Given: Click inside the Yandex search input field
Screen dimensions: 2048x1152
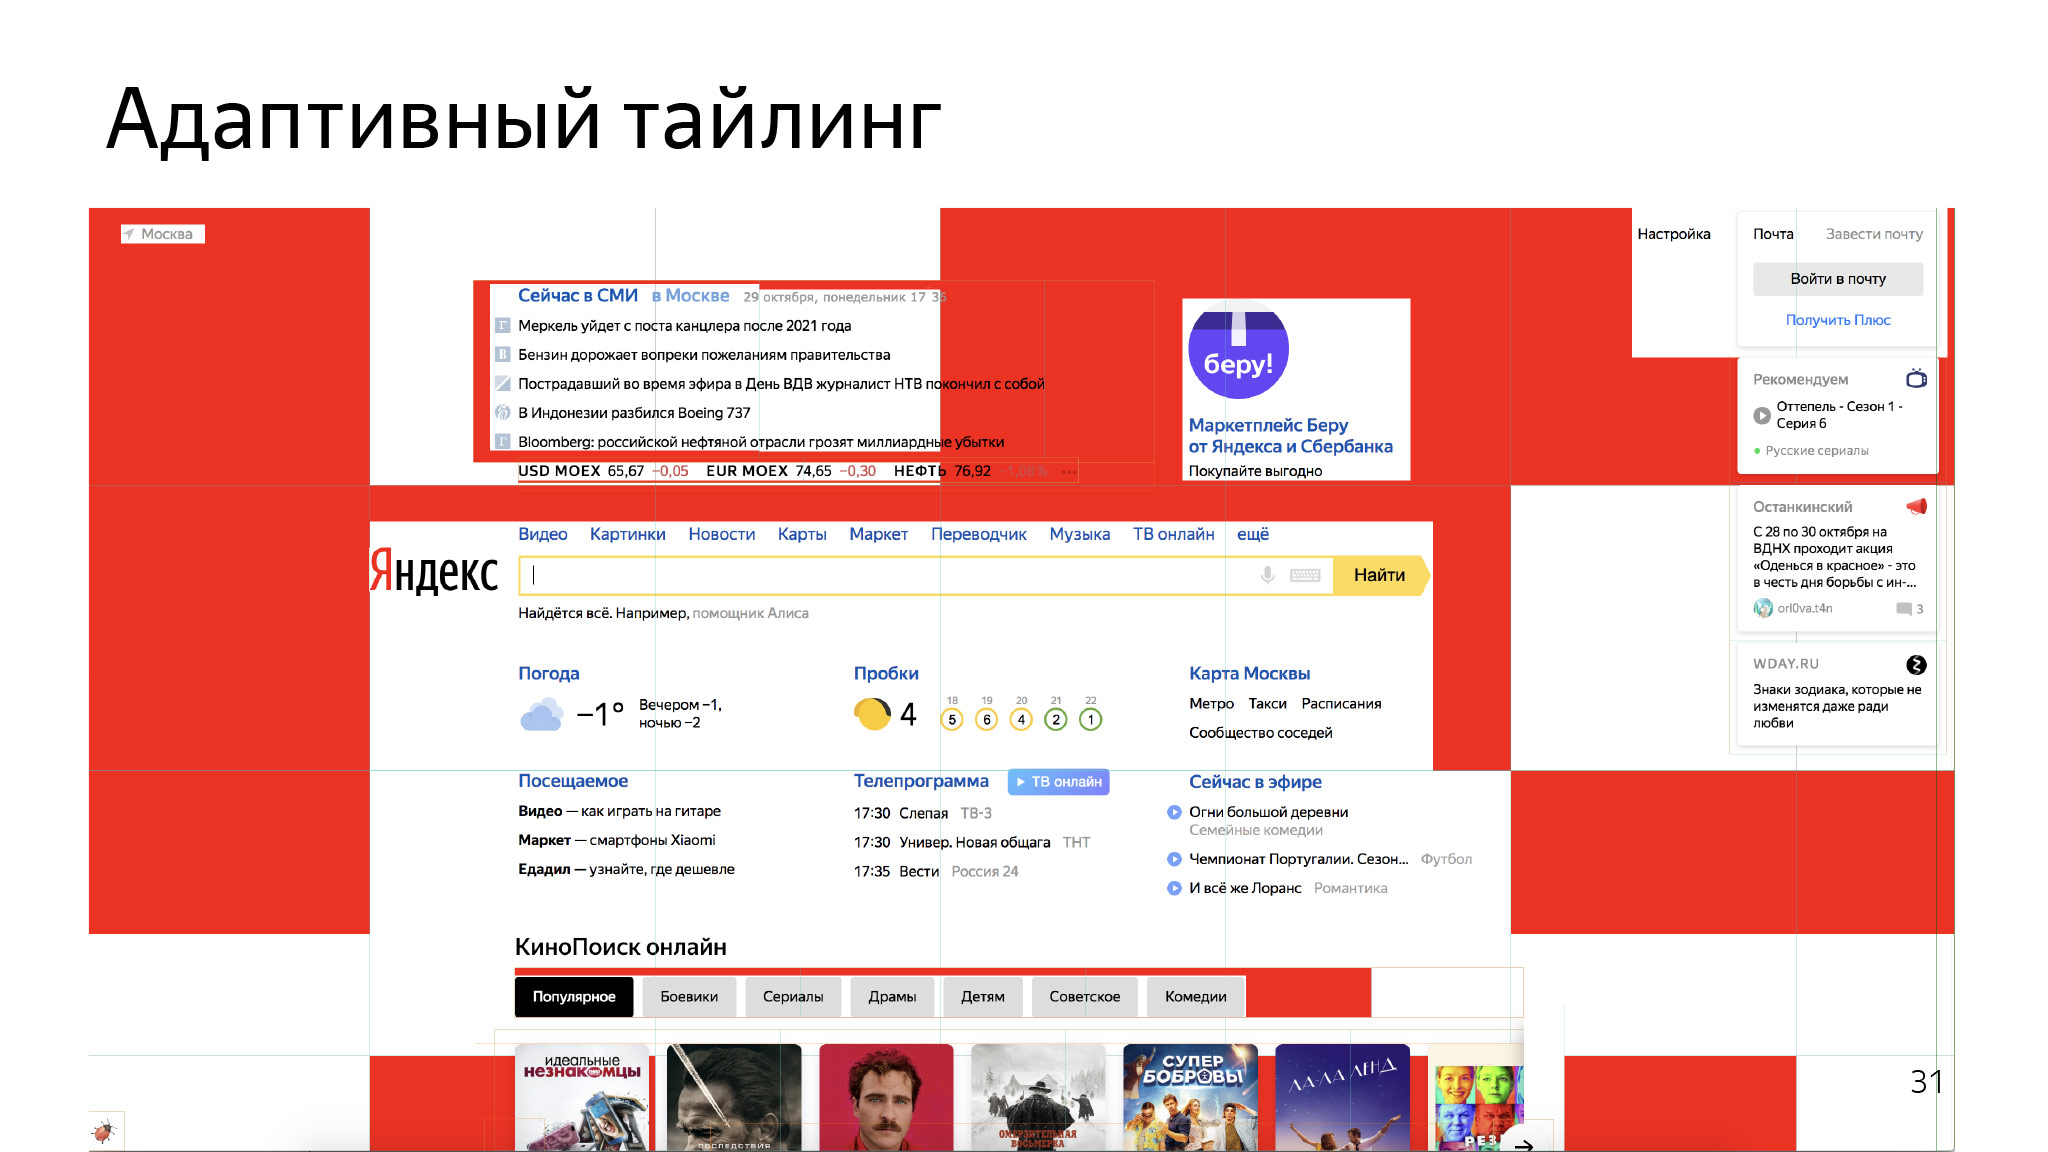Looking at the screenshot, I should pos(880,576).
